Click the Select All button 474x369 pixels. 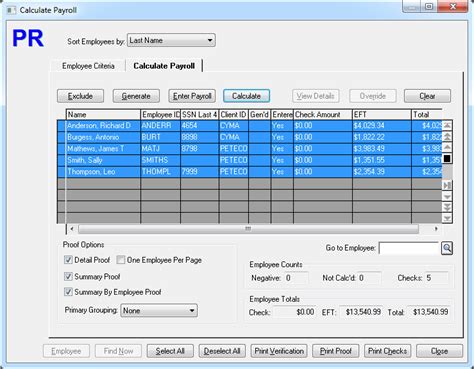[170, 351]
